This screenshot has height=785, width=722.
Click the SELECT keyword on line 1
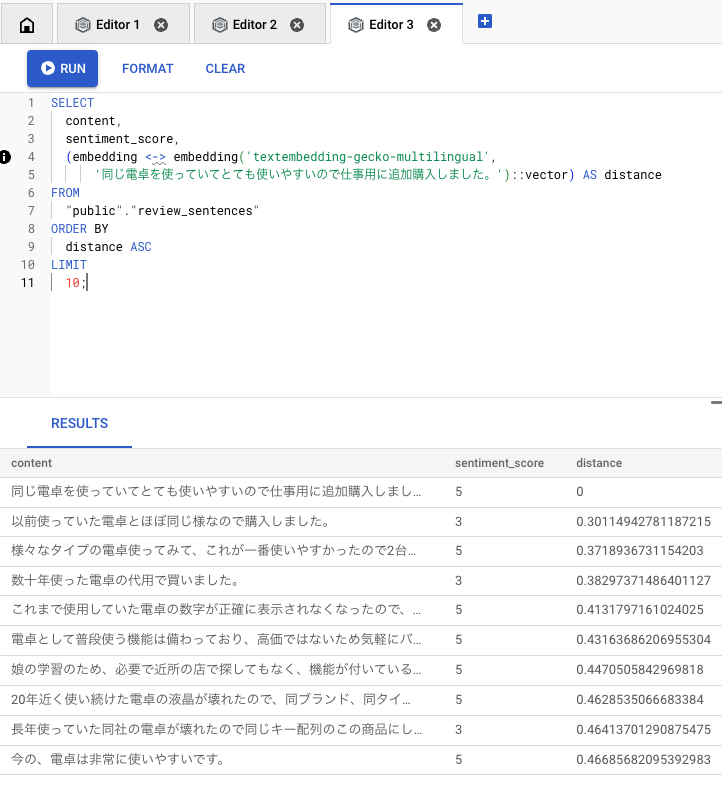click(x=73, y=103)
